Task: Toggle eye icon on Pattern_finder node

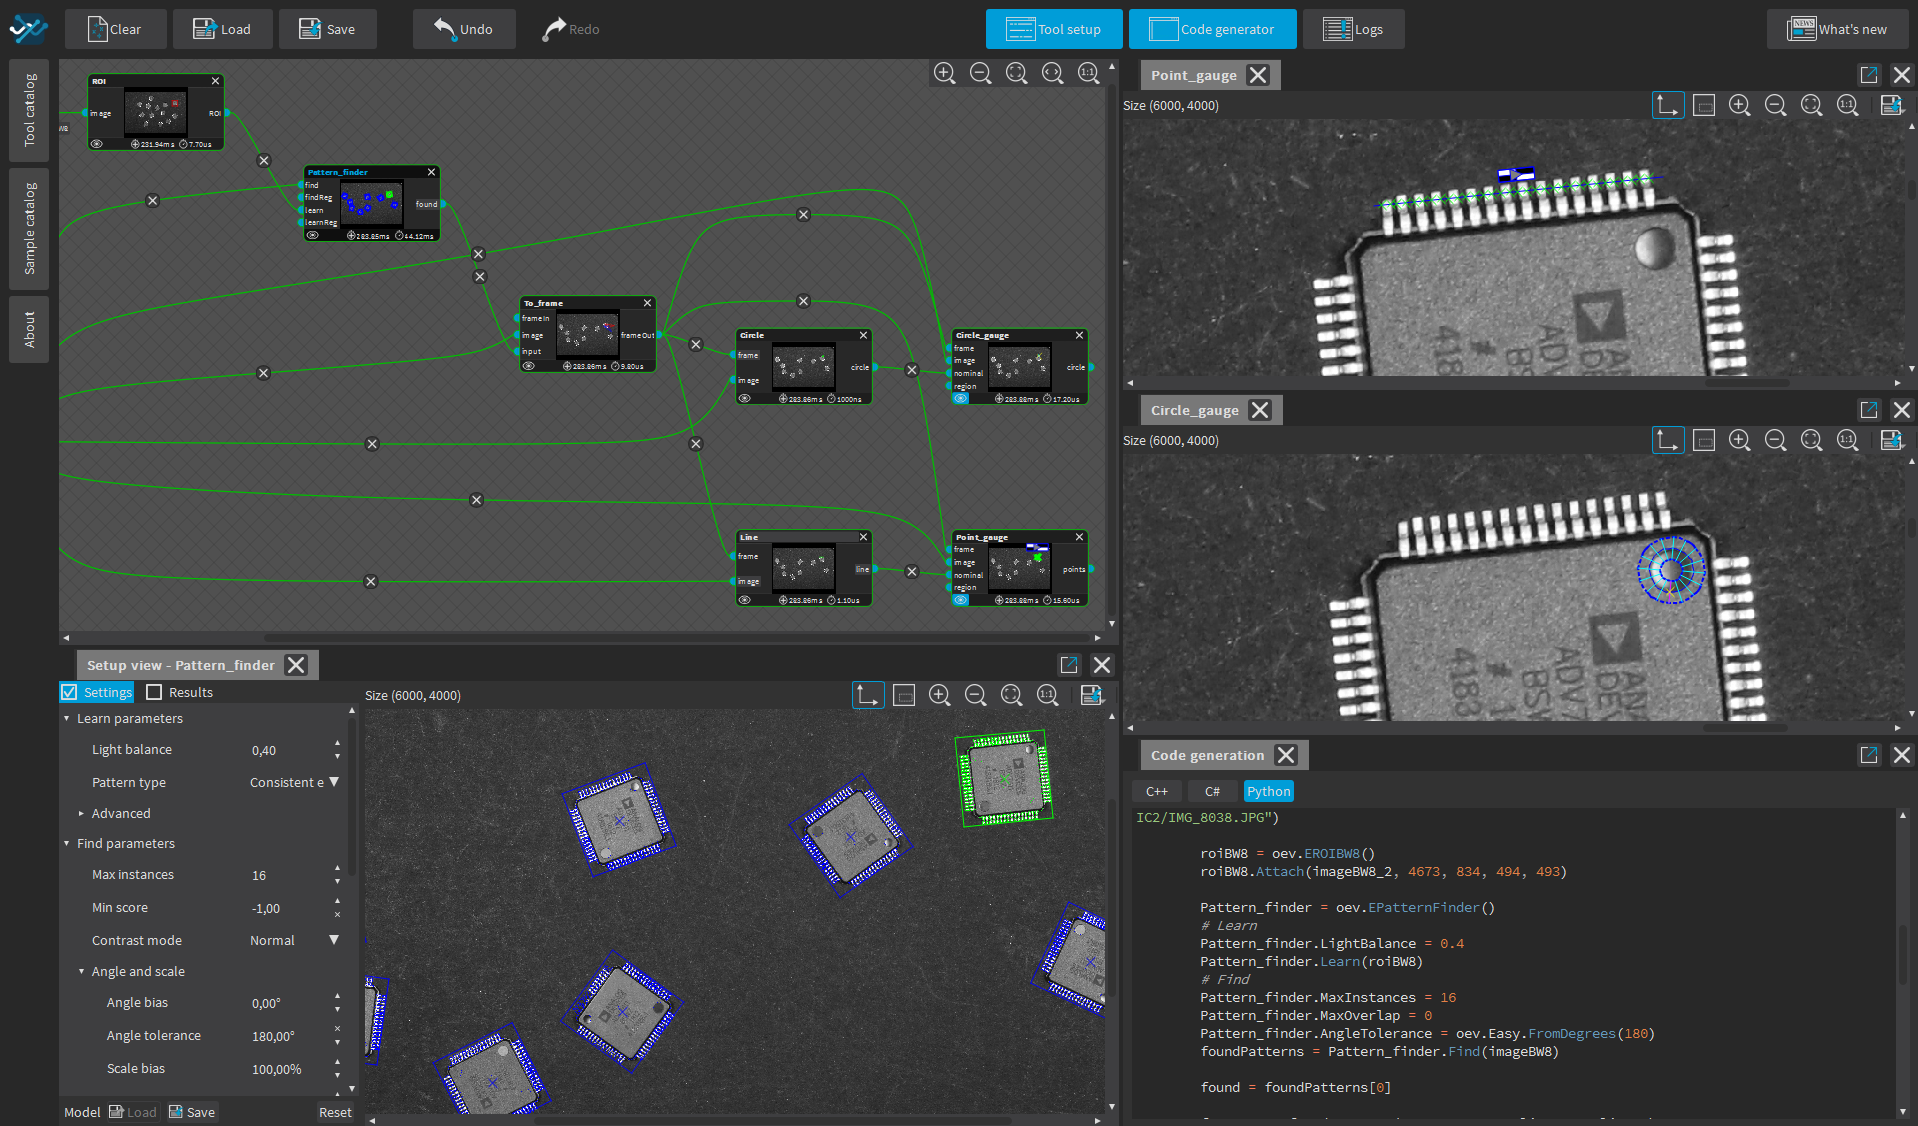Action: coord(313,236)
